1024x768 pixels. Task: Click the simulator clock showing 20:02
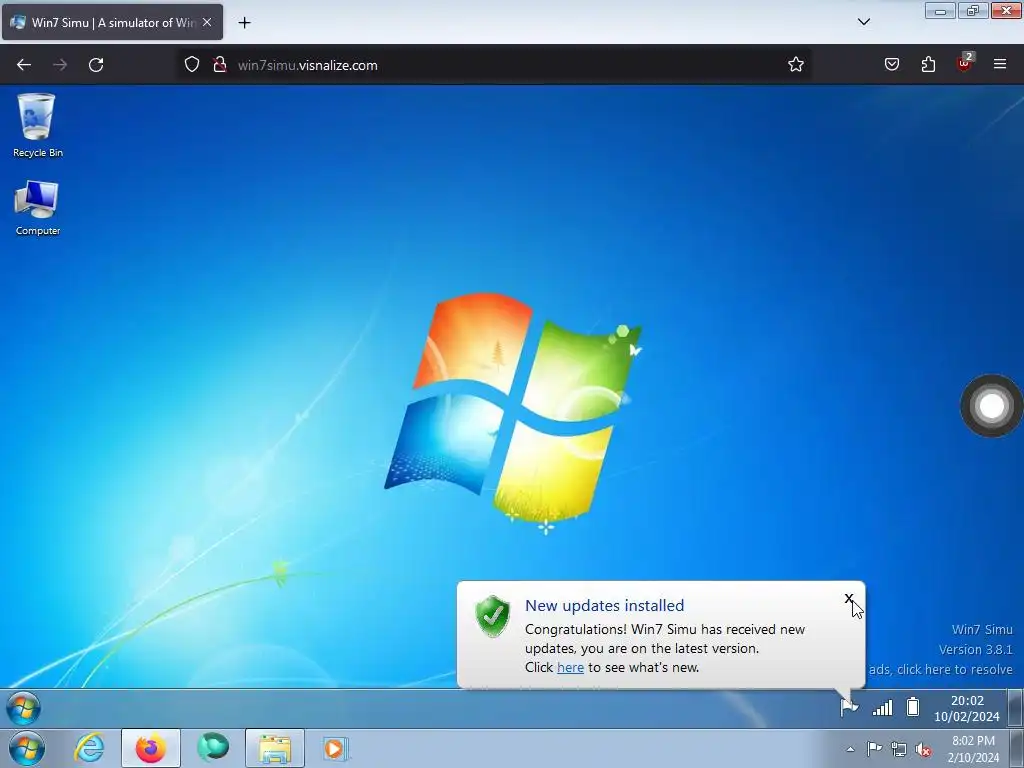coord(967,709)
